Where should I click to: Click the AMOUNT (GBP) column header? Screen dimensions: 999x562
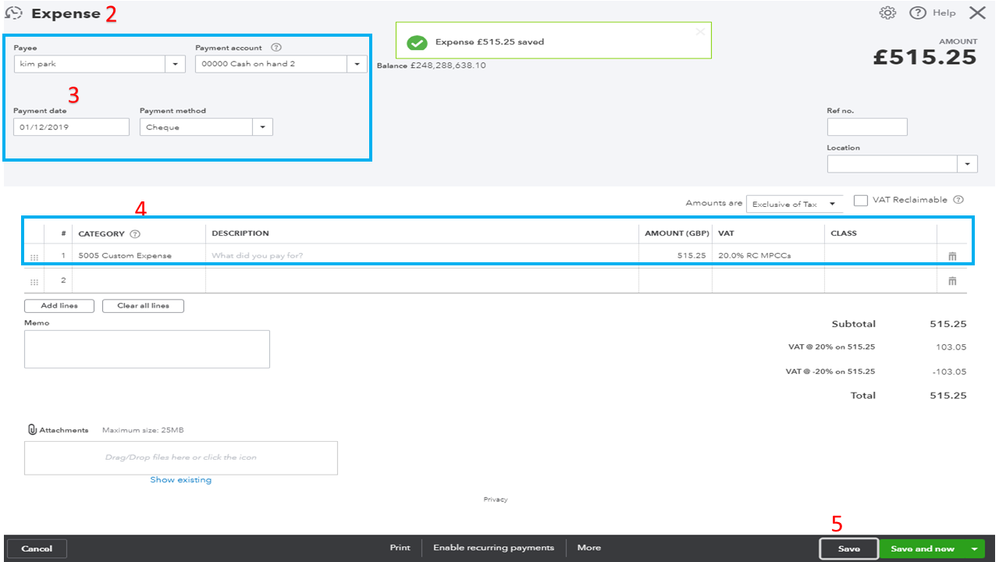(x=677, y=233)
